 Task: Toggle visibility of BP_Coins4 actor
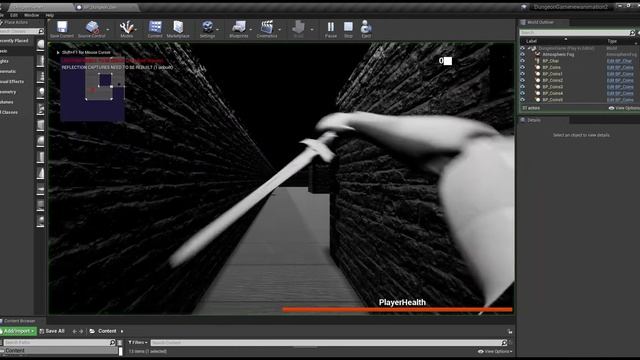[522, 93]
